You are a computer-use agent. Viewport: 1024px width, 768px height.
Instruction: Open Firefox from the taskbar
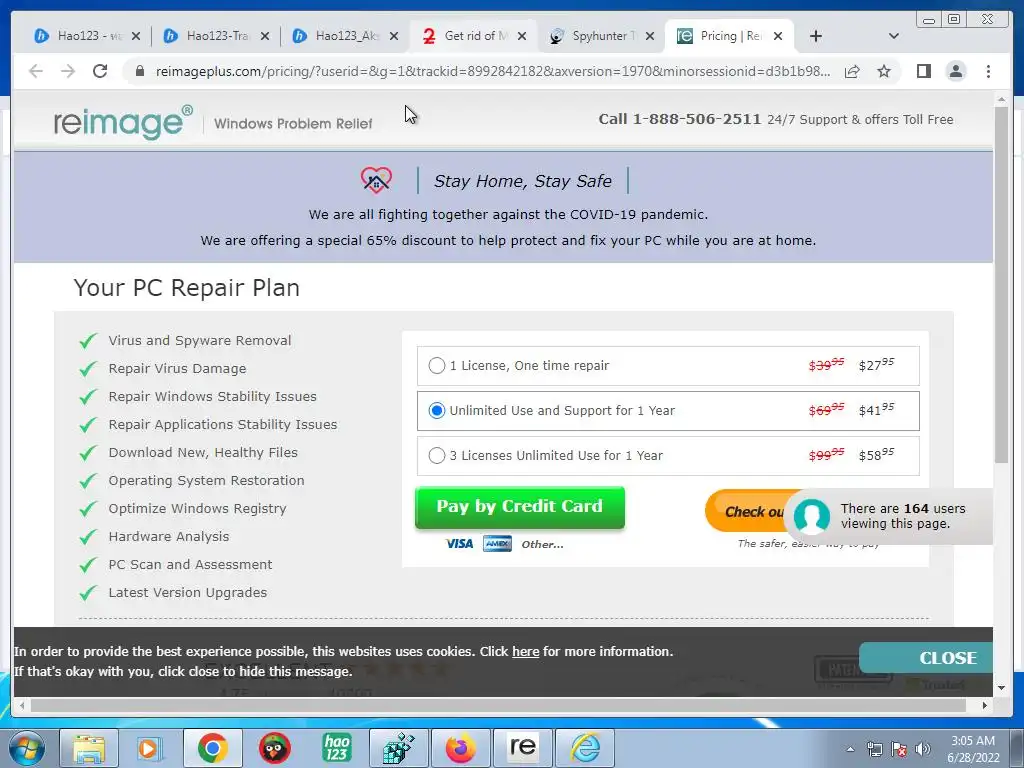tap(460, 748)
